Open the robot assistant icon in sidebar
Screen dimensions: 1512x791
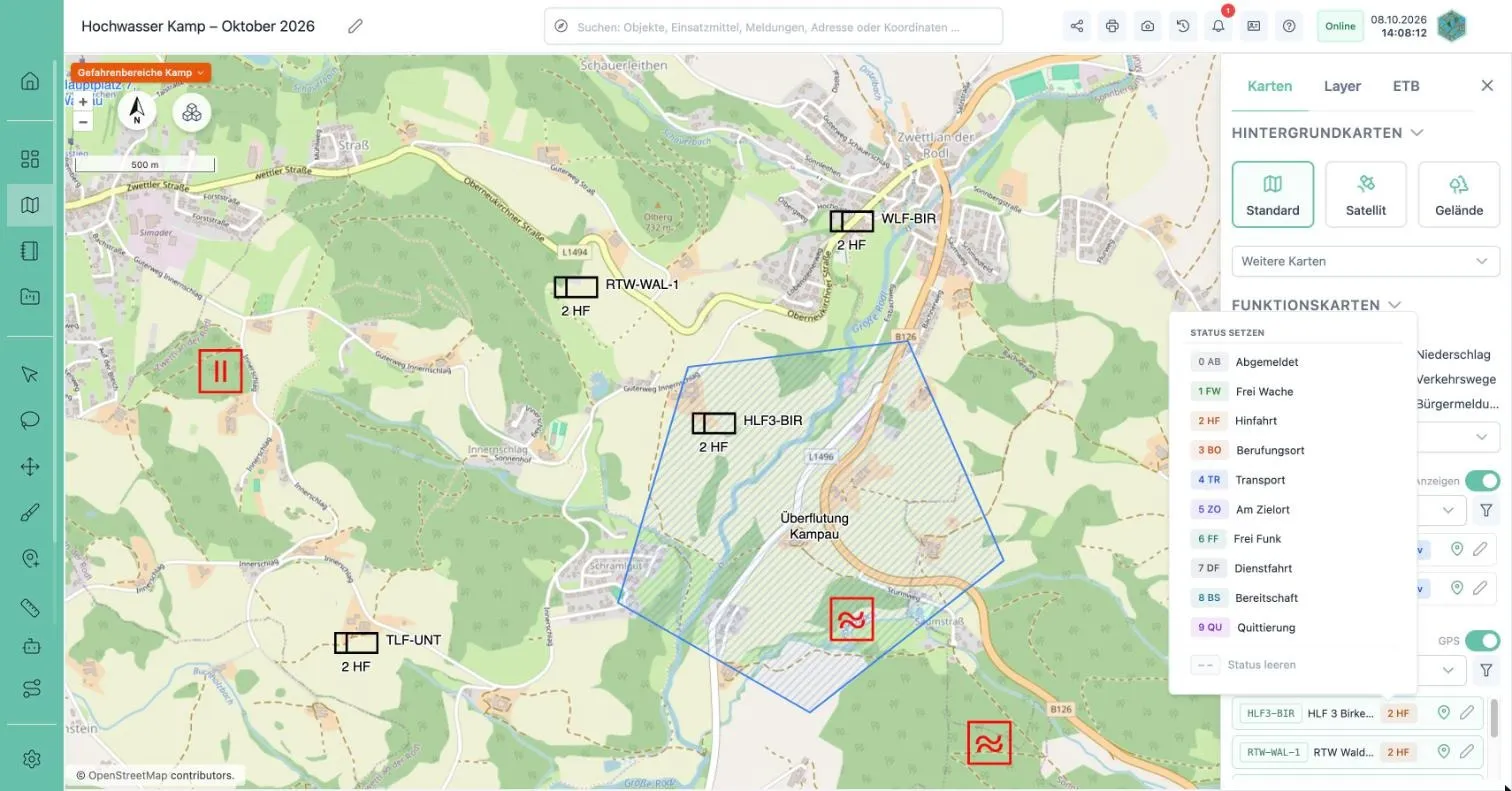(x=30, y=646)
